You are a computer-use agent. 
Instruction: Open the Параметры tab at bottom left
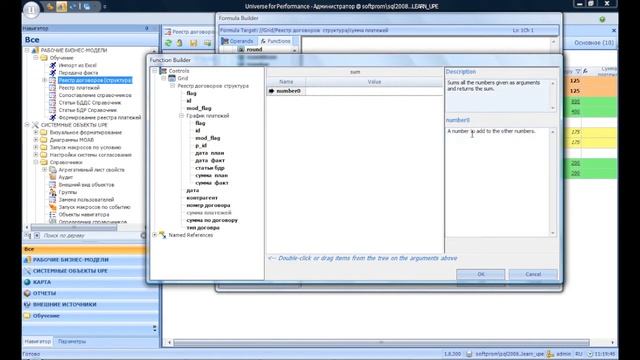coord(72,341)
